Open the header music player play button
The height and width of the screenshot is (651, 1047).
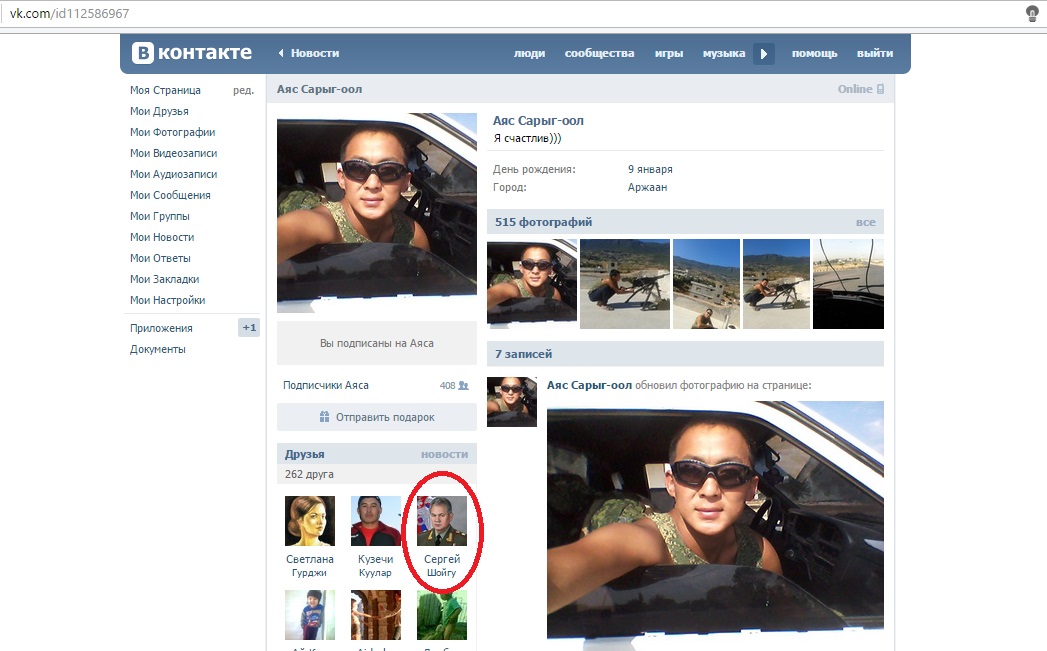[764, 53]
